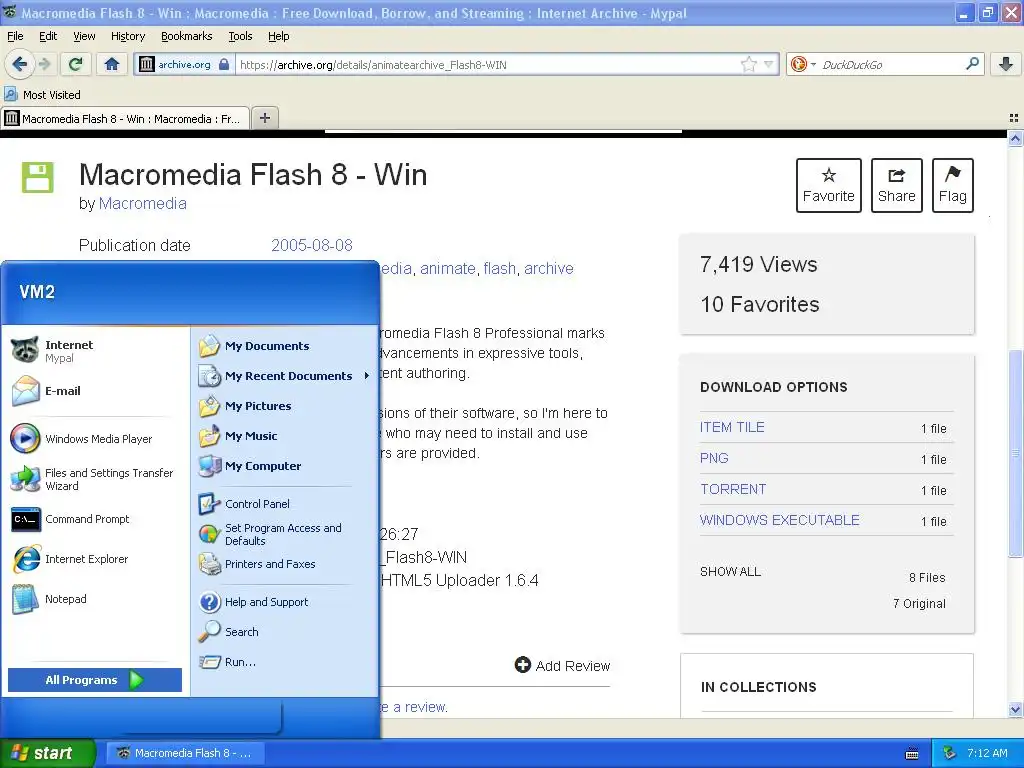Click the page scrollbar down arrow
Screen dimensions: 1024x768
pos(1015,709)
